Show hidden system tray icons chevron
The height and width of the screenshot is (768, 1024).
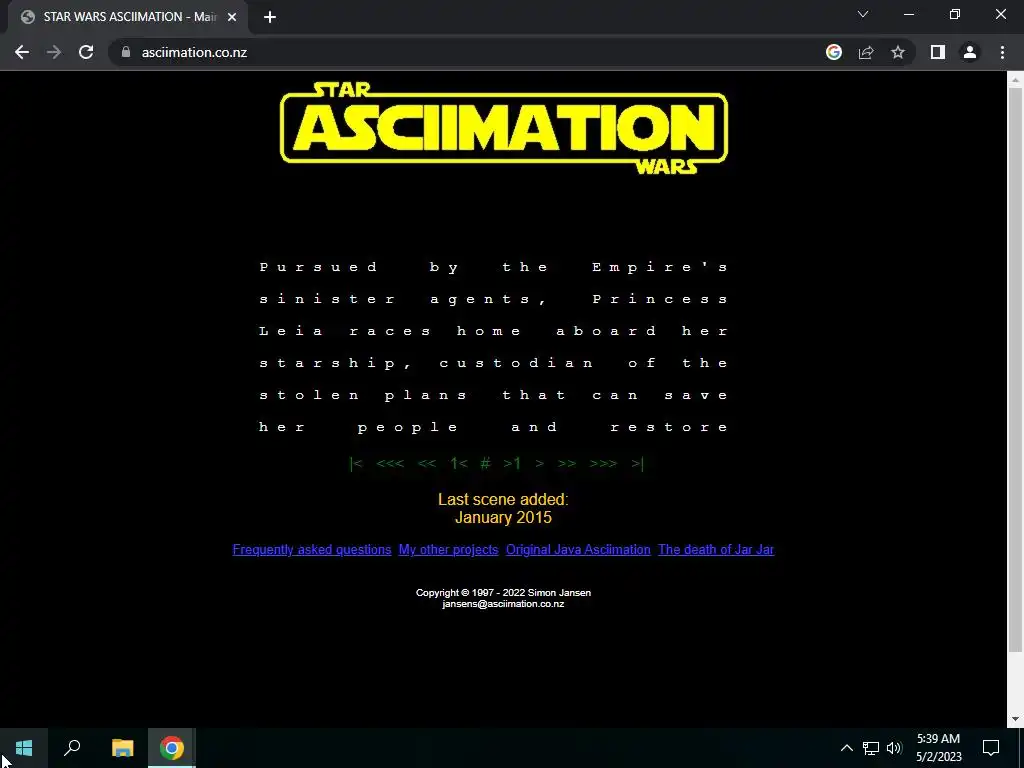(x=846, y=748)
